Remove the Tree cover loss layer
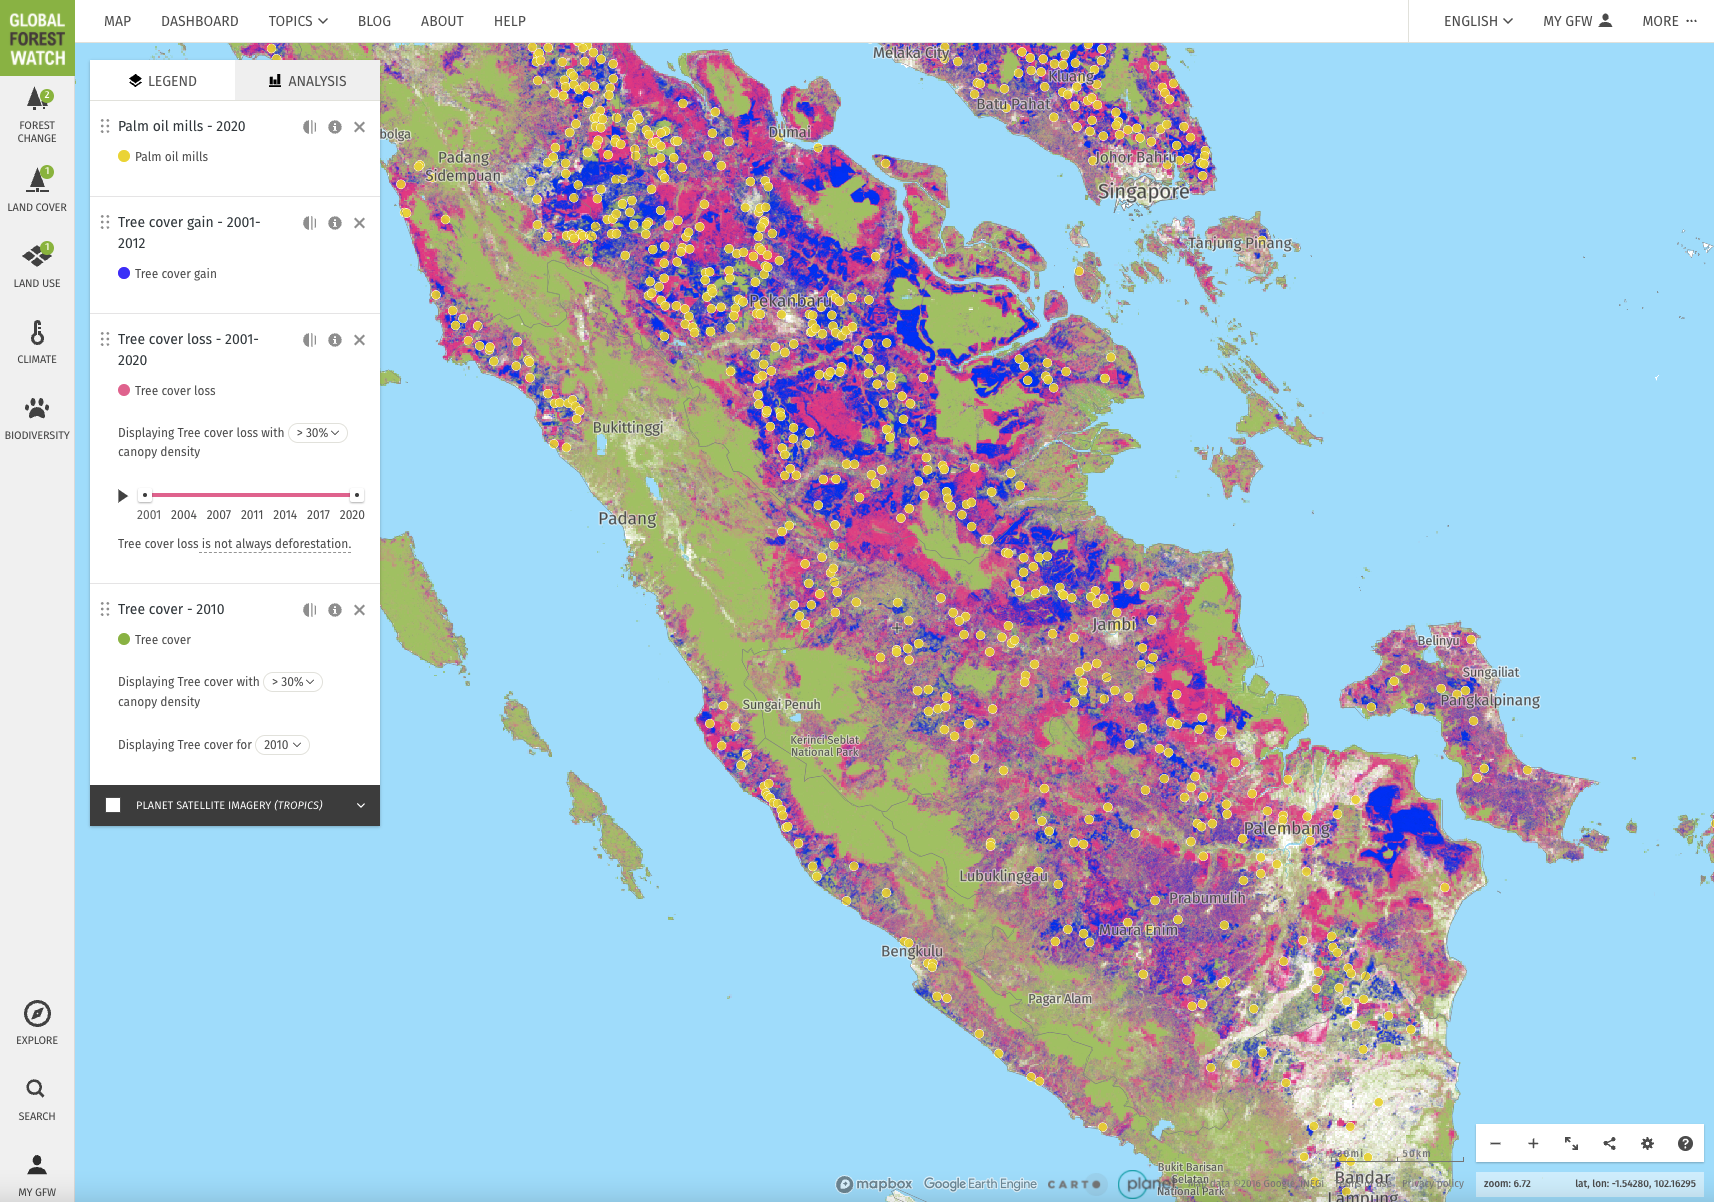 [x=360, y=340]
